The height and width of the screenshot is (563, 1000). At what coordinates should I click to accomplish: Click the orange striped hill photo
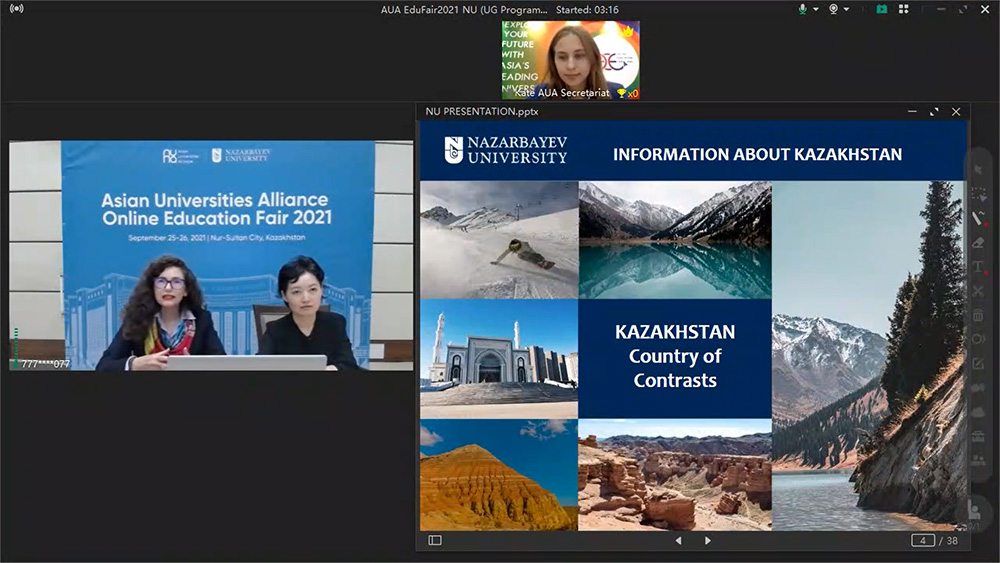click(x=499, y=475)
